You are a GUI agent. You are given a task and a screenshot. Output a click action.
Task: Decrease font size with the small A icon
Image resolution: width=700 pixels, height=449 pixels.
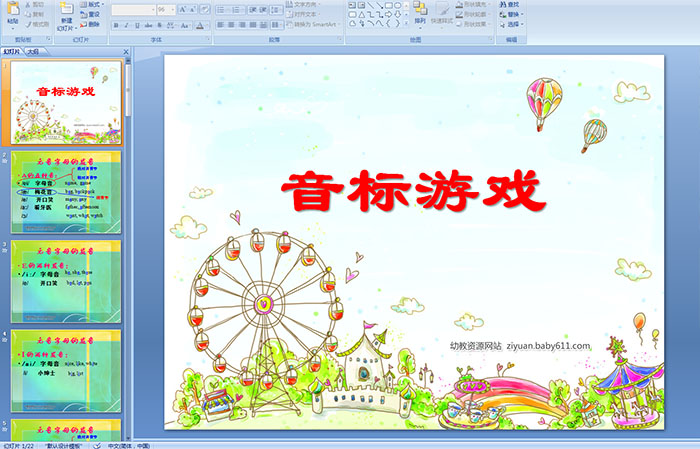pos(193,9)
